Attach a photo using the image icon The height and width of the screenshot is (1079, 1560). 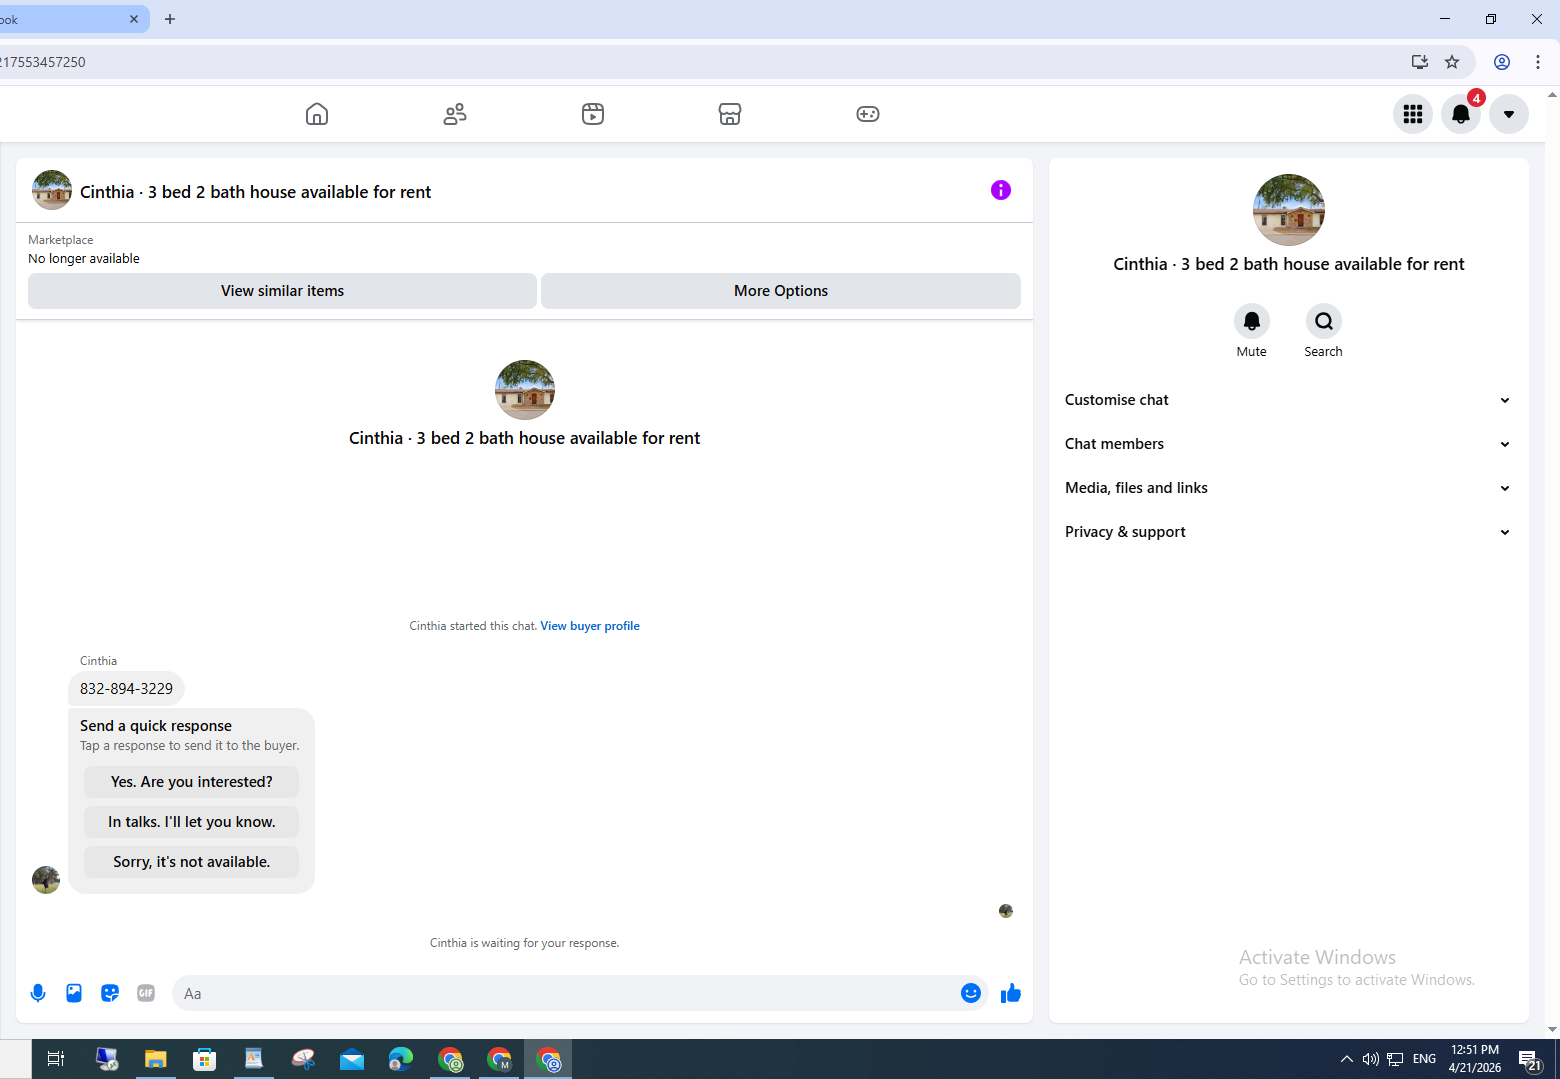pyautogui.click(x=74, y=993)
